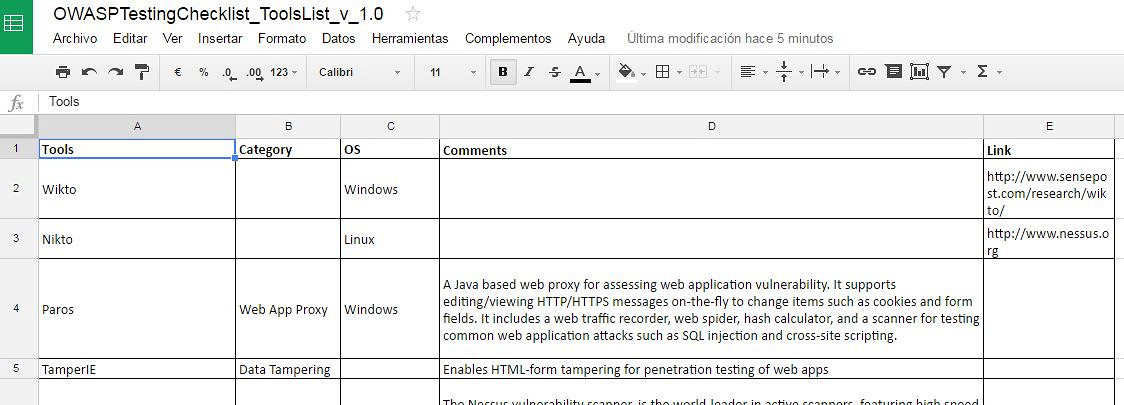Select the paint format tool
The image size is (1124, 405).
click(x=142, y=72)
